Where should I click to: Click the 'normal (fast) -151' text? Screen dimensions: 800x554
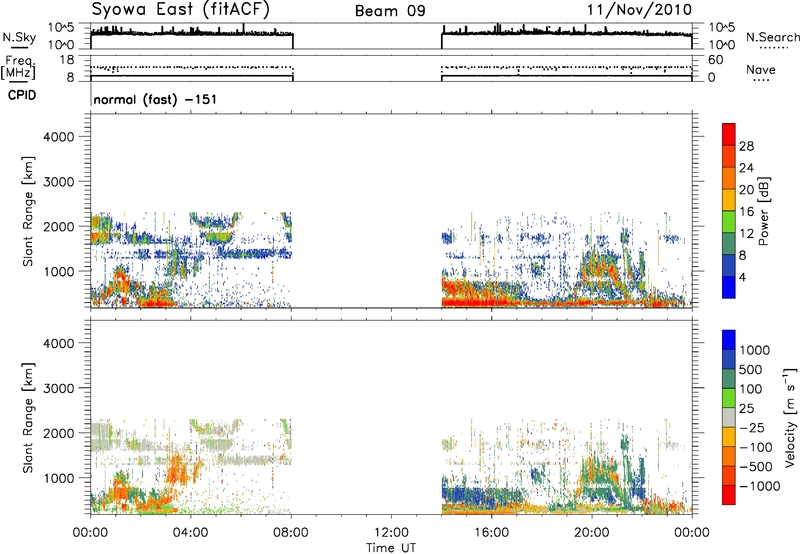(x=155, y=99)
